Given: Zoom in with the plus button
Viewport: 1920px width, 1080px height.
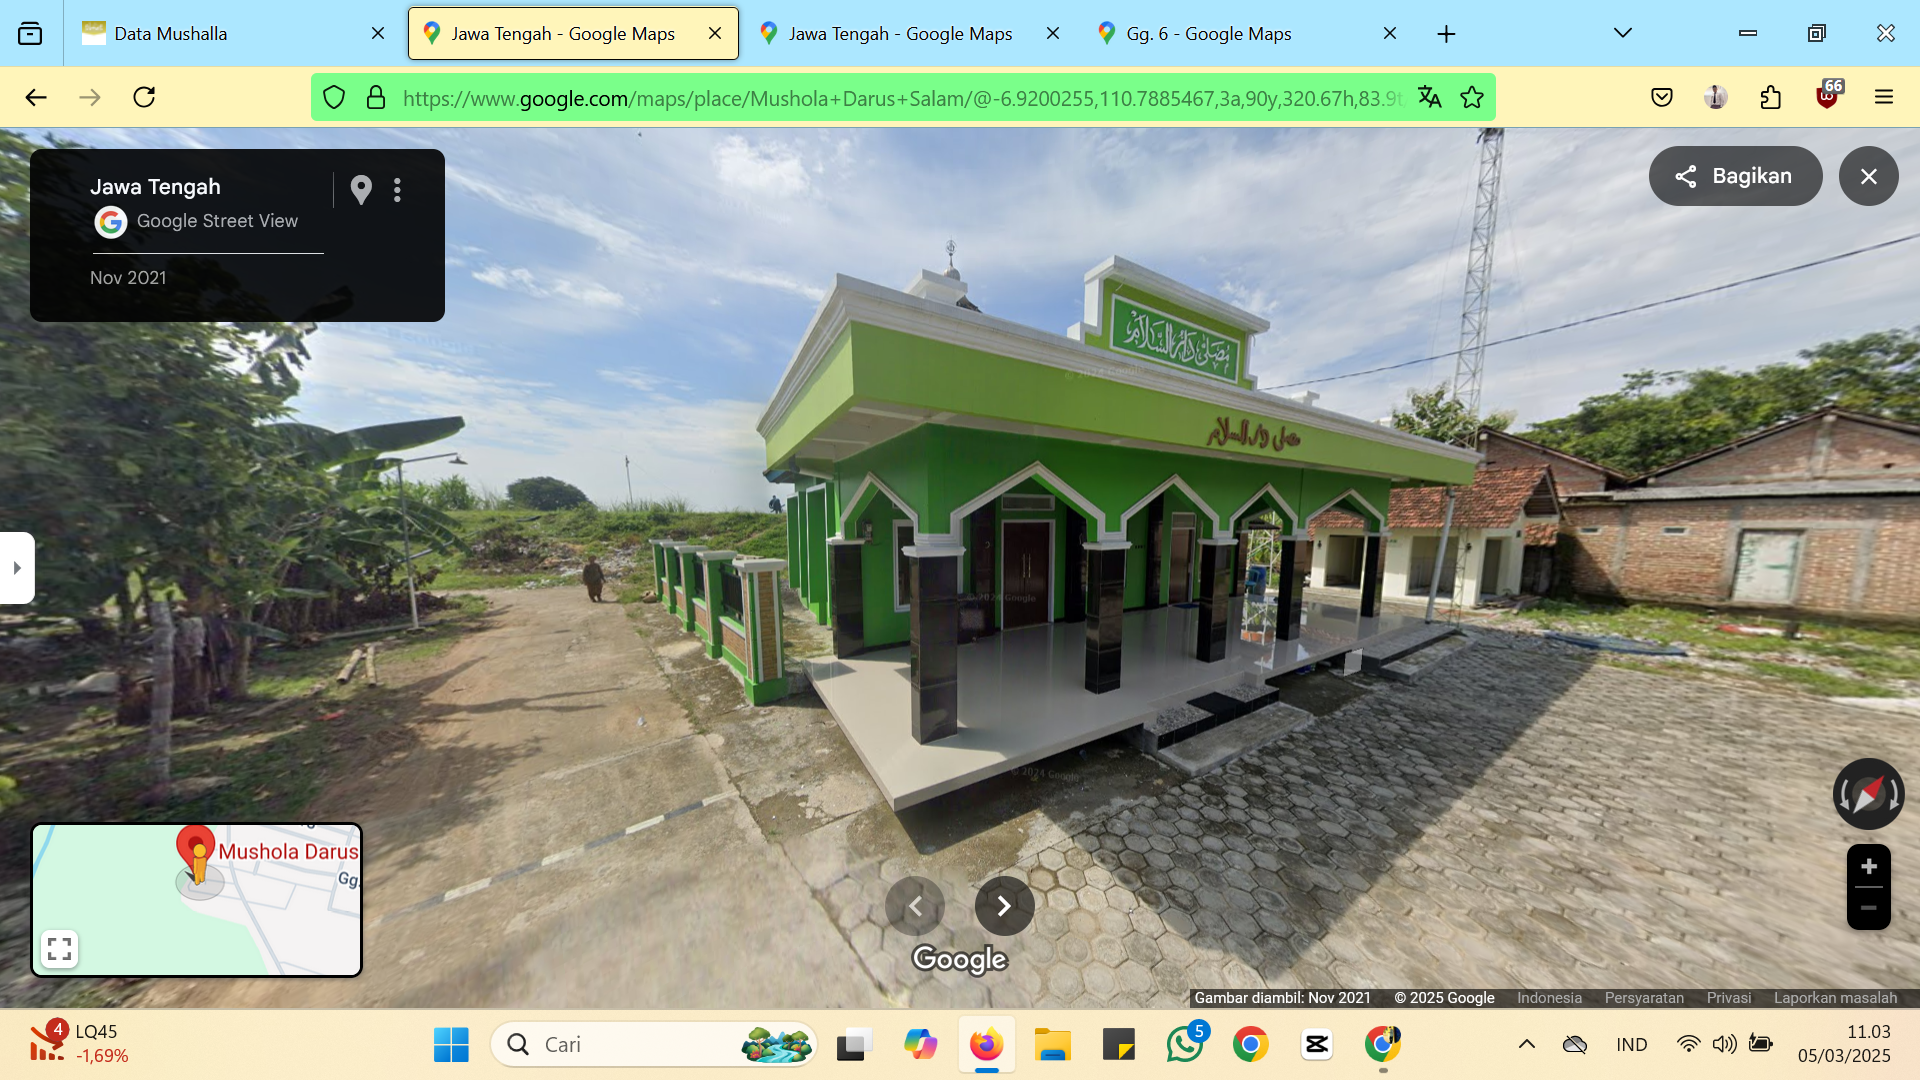Looking at the screenshot, I should point(1868,866).
